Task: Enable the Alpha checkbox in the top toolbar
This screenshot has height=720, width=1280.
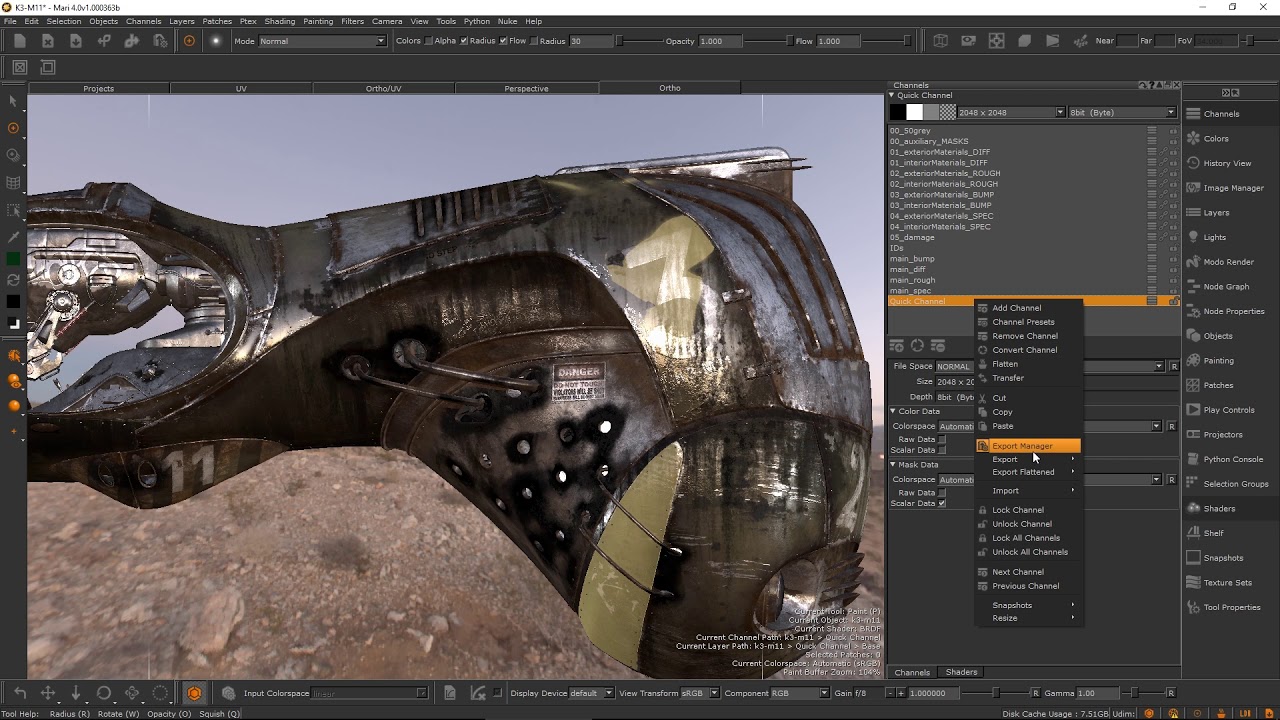Action: pyautogui.click(x=429, y=41)
